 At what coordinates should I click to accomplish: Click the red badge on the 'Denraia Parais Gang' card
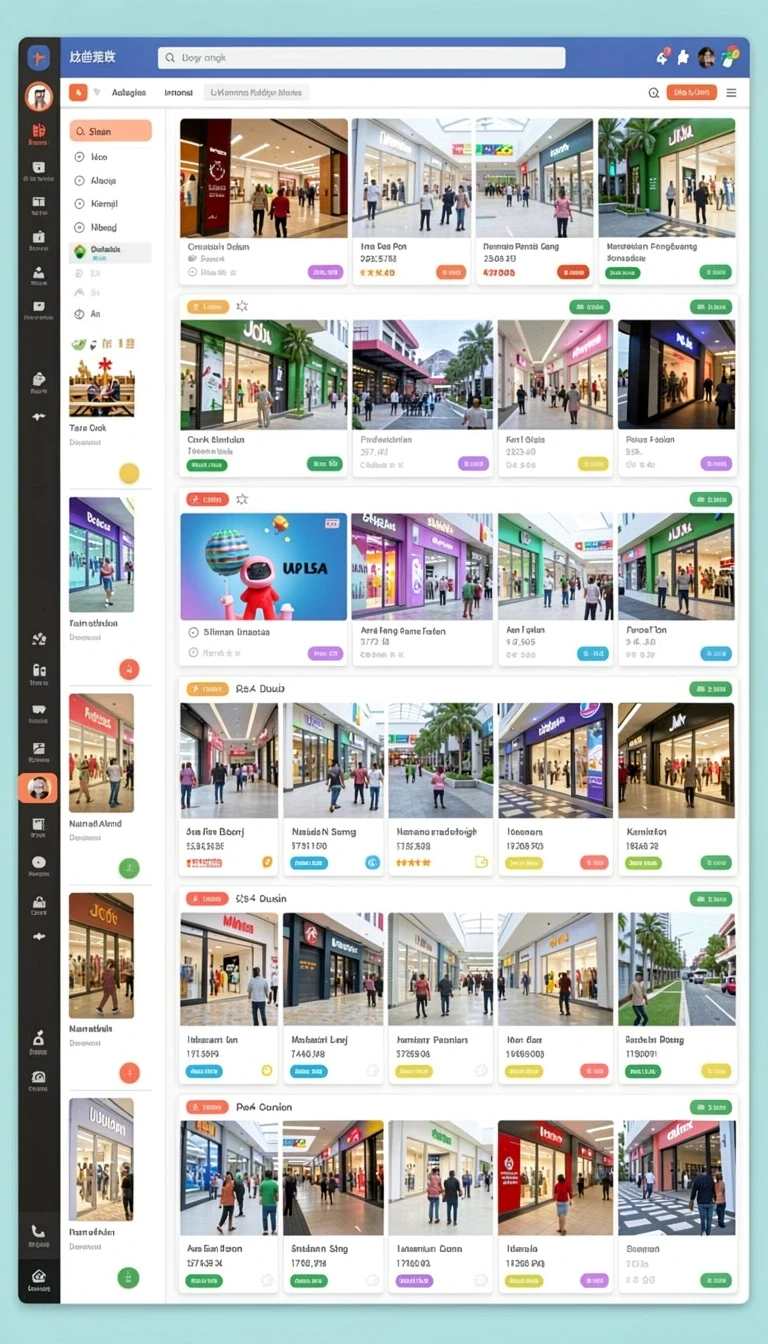pyautogui.click(x=573, y=271)
